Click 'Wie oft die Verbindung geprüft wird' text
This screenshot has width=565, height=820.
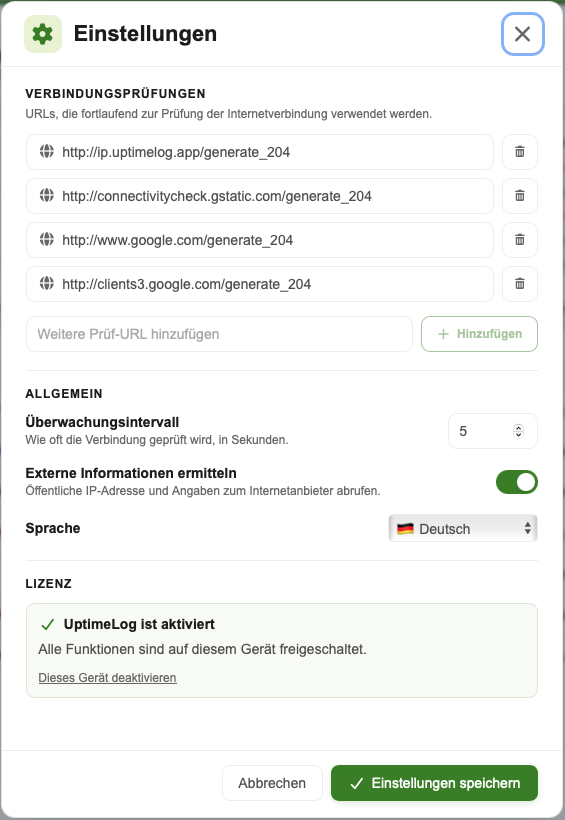157,440
